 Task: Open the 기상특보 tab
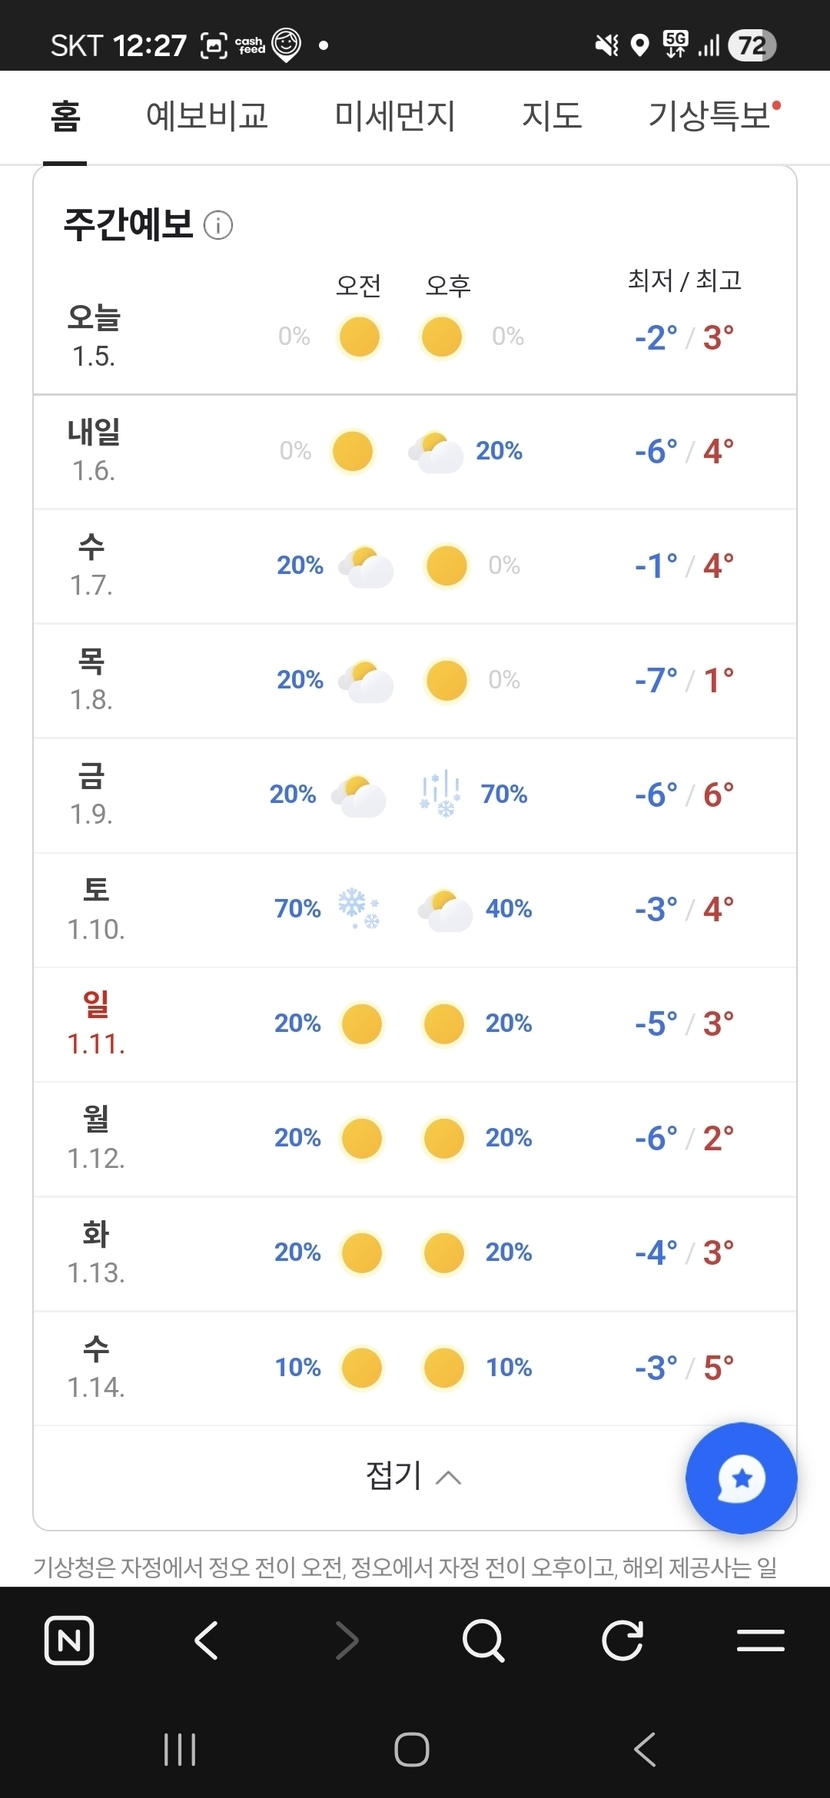[711, 117]
